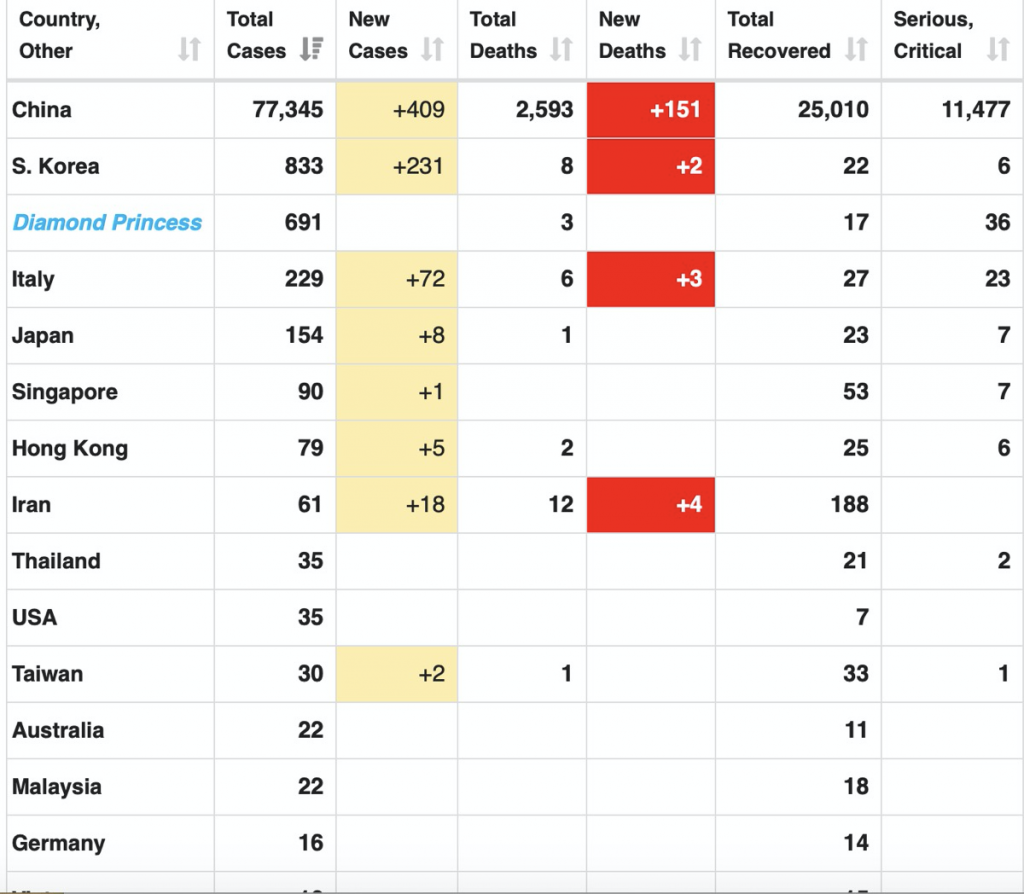The image size is (1024, 894).
Task: Click the red +151 new deaths cell
Action: coord(651,110)
